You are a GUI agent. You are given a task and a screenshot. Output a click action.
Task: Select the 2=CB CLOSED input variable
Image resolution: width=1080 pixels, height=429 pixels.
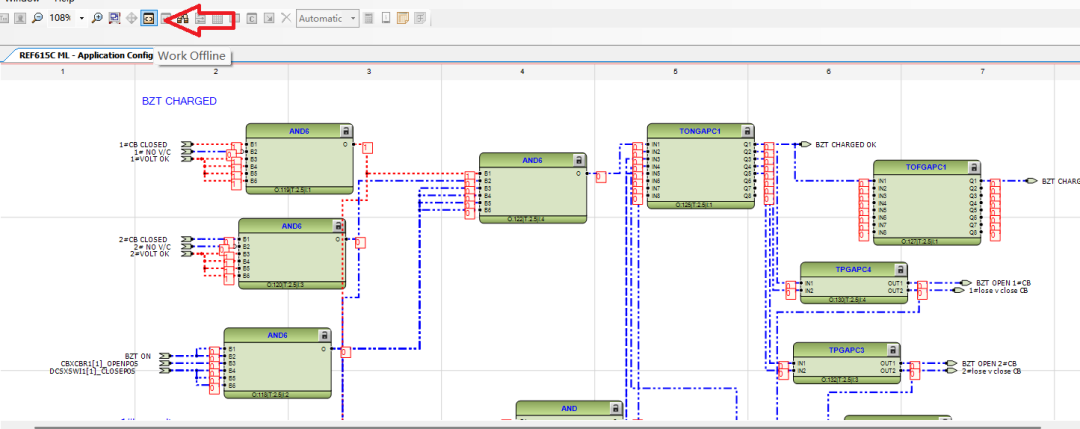click(143, 240)
